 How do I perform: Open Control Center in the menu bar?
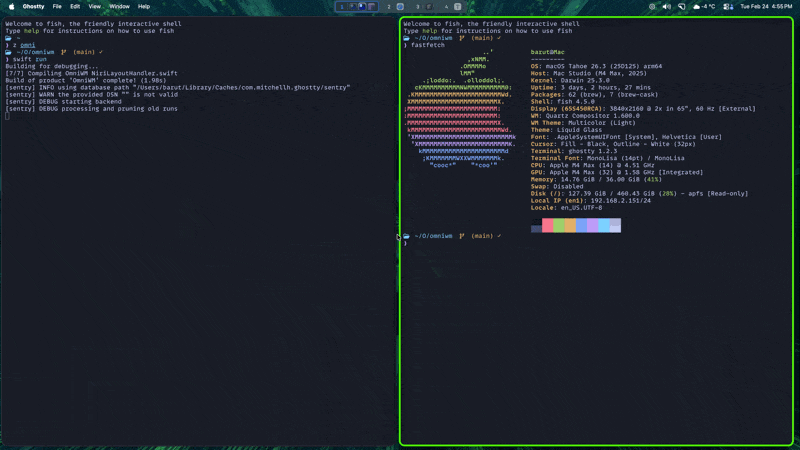tap(728, 7)
